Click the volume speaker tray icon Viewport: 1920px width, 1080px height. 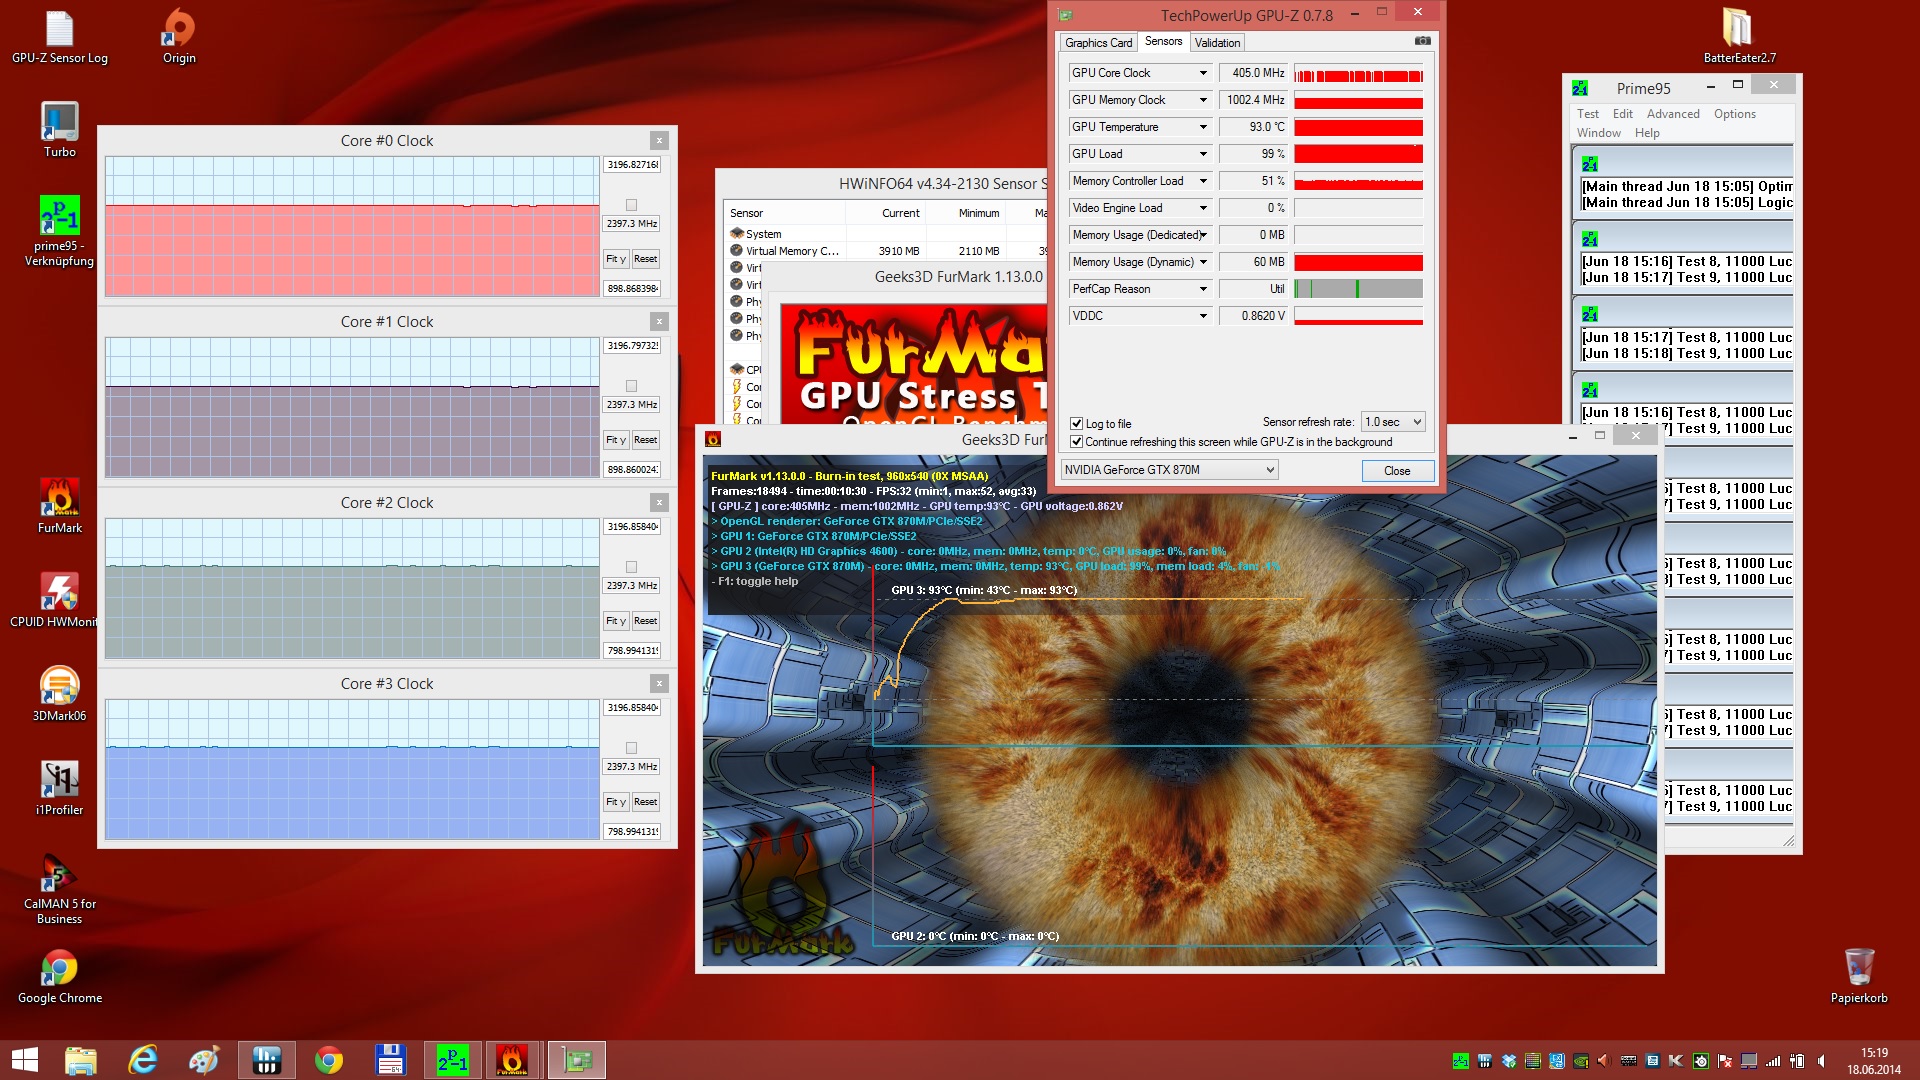[x=1821, y=1061]
